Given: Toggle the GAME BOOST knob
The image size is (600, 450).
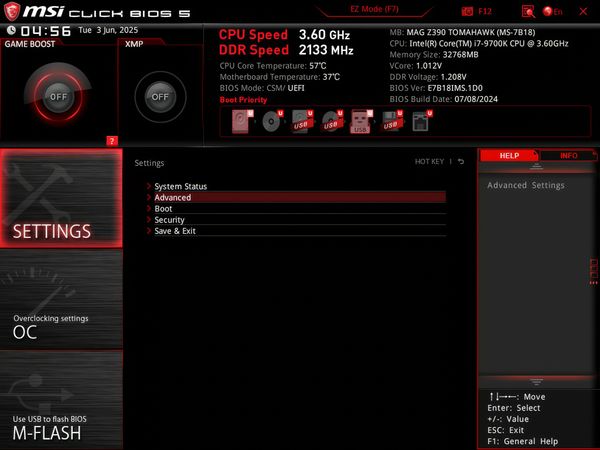Looking at the screenshot, I should [59, 97].
